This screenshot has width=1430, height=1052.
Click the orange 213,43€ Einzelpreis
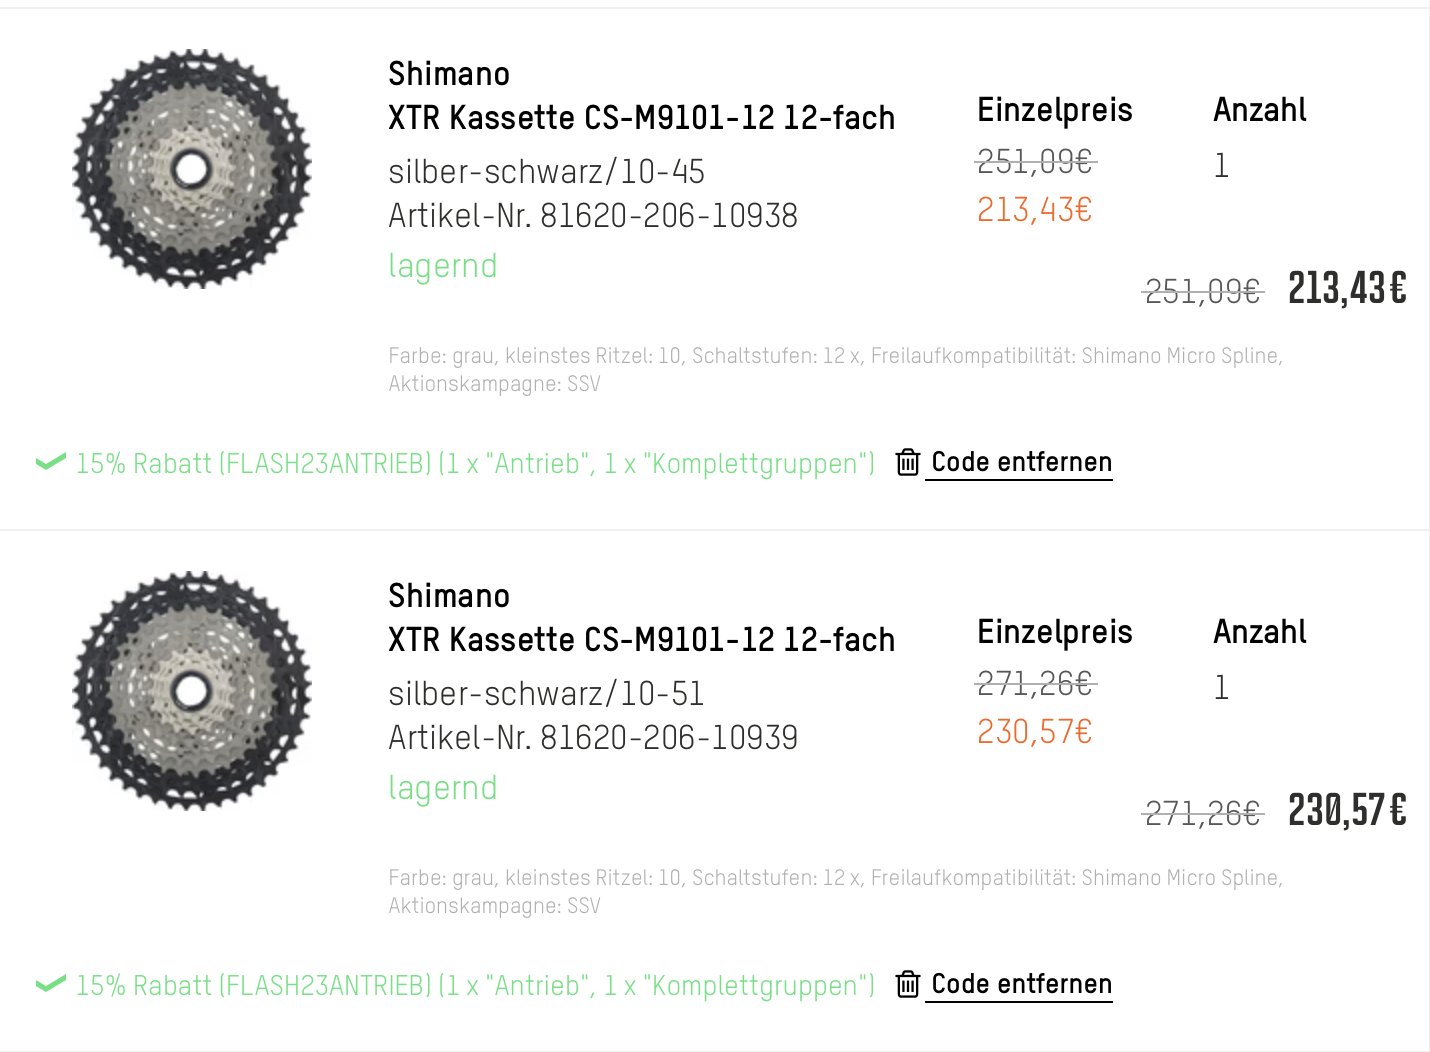click(1034, 210)
